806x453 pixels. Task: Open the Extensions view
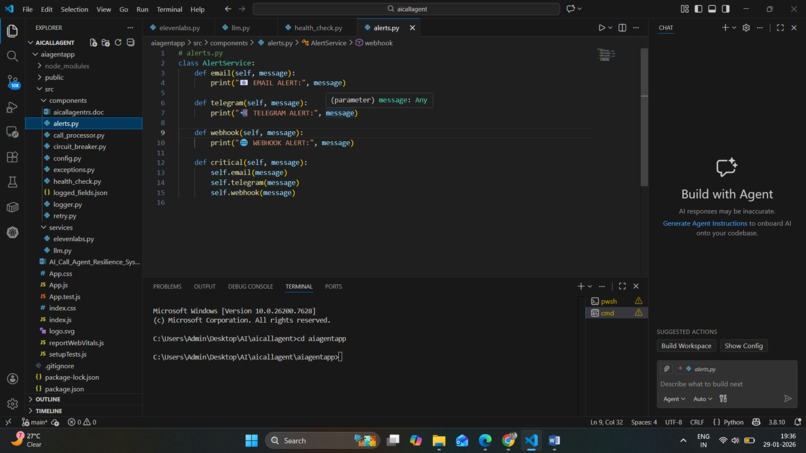(12, 157)
